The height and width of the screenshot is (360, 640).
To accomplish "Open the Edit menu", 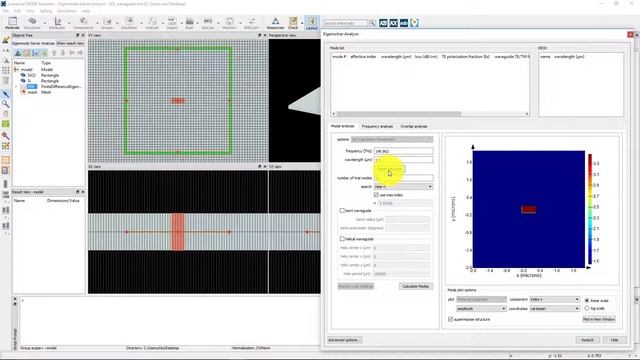I will pos(17,11).
